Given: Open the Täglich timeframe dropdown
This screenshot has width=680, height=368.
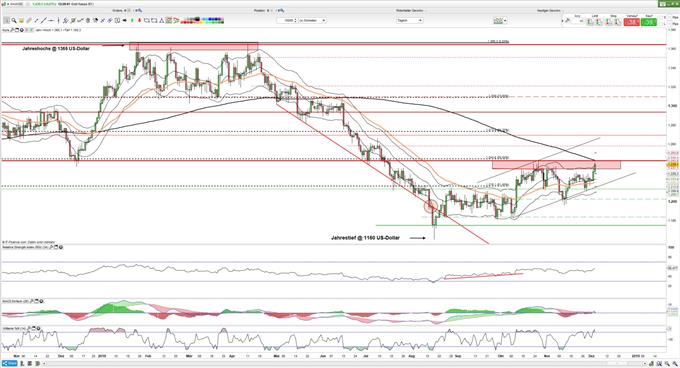Looking at the screenshot, I should coord(409,20).
